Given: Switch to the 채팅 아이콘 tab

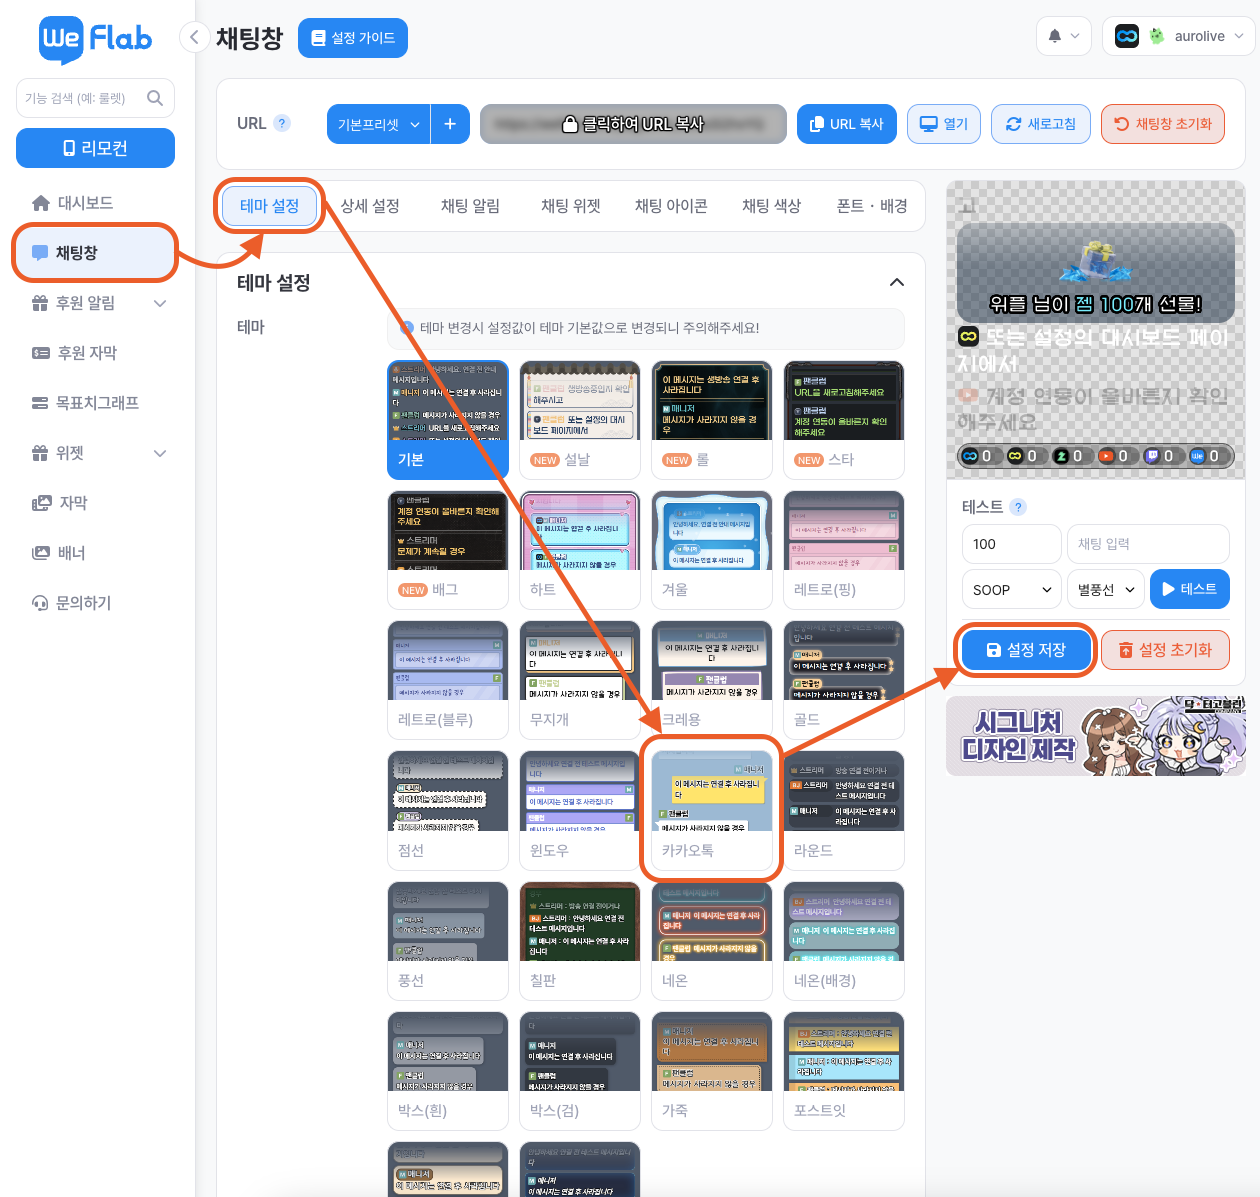Looking at the screenshot, I should click(671, 206).
